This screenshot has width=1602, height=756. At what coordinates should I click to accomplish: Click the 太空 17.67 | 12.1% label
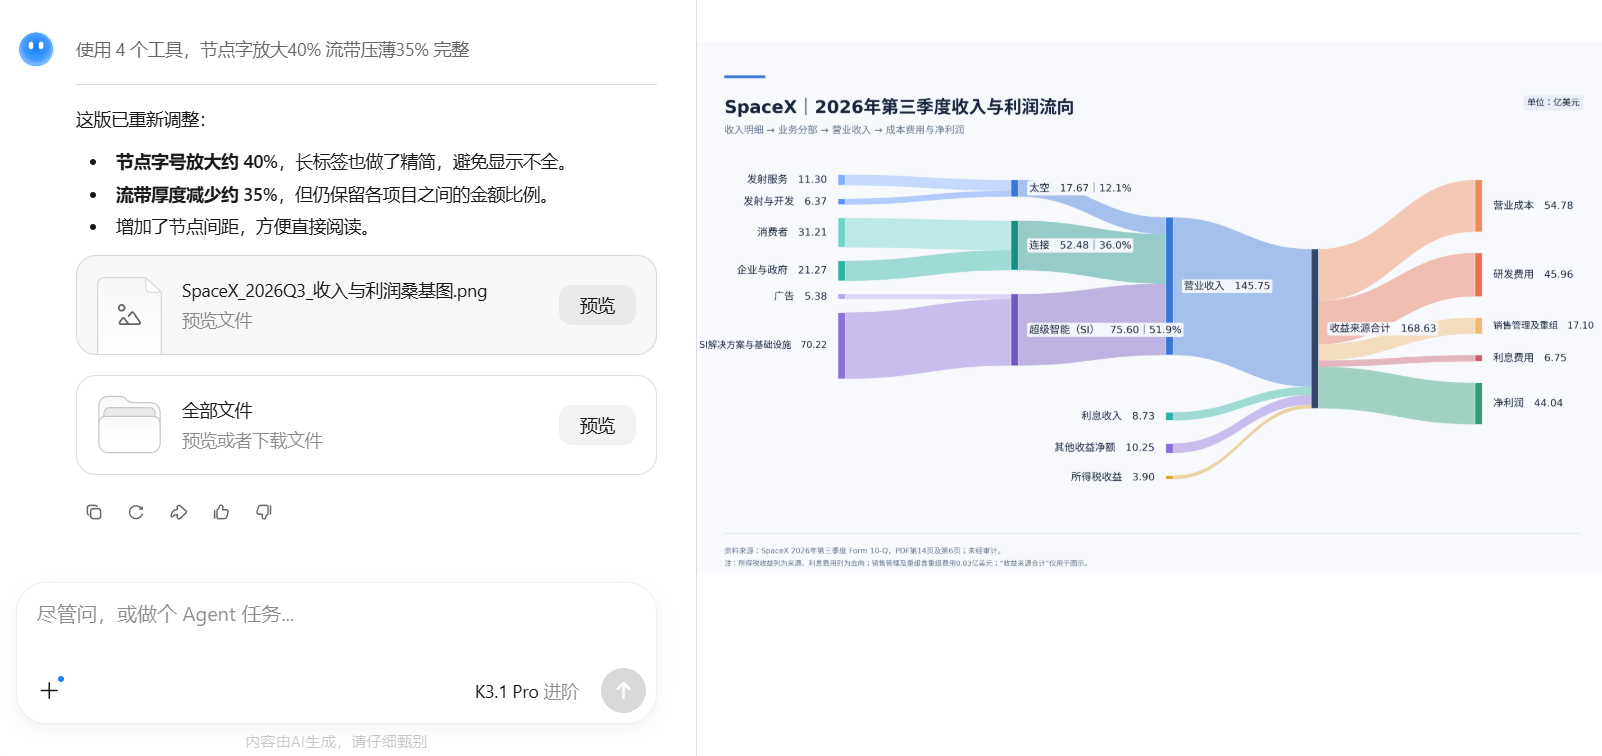pyautogui.click(x=1080, y=188)
